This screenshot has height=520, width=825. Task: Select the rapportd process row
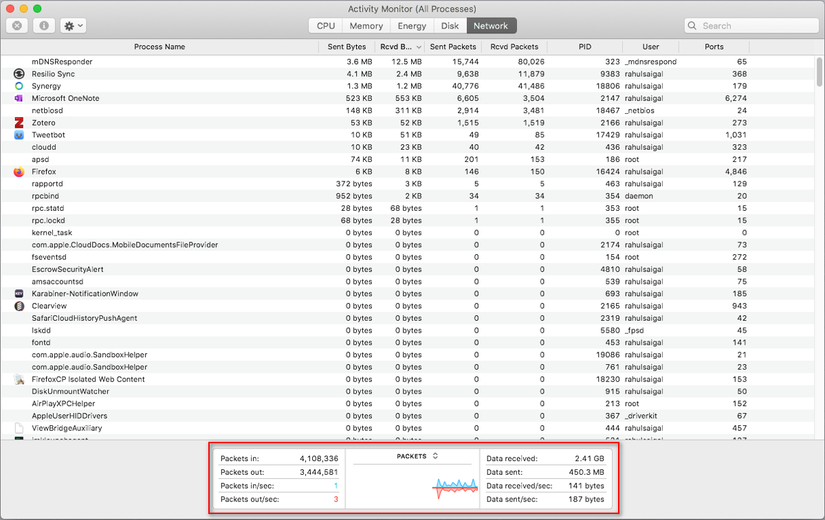coord(408,184)
